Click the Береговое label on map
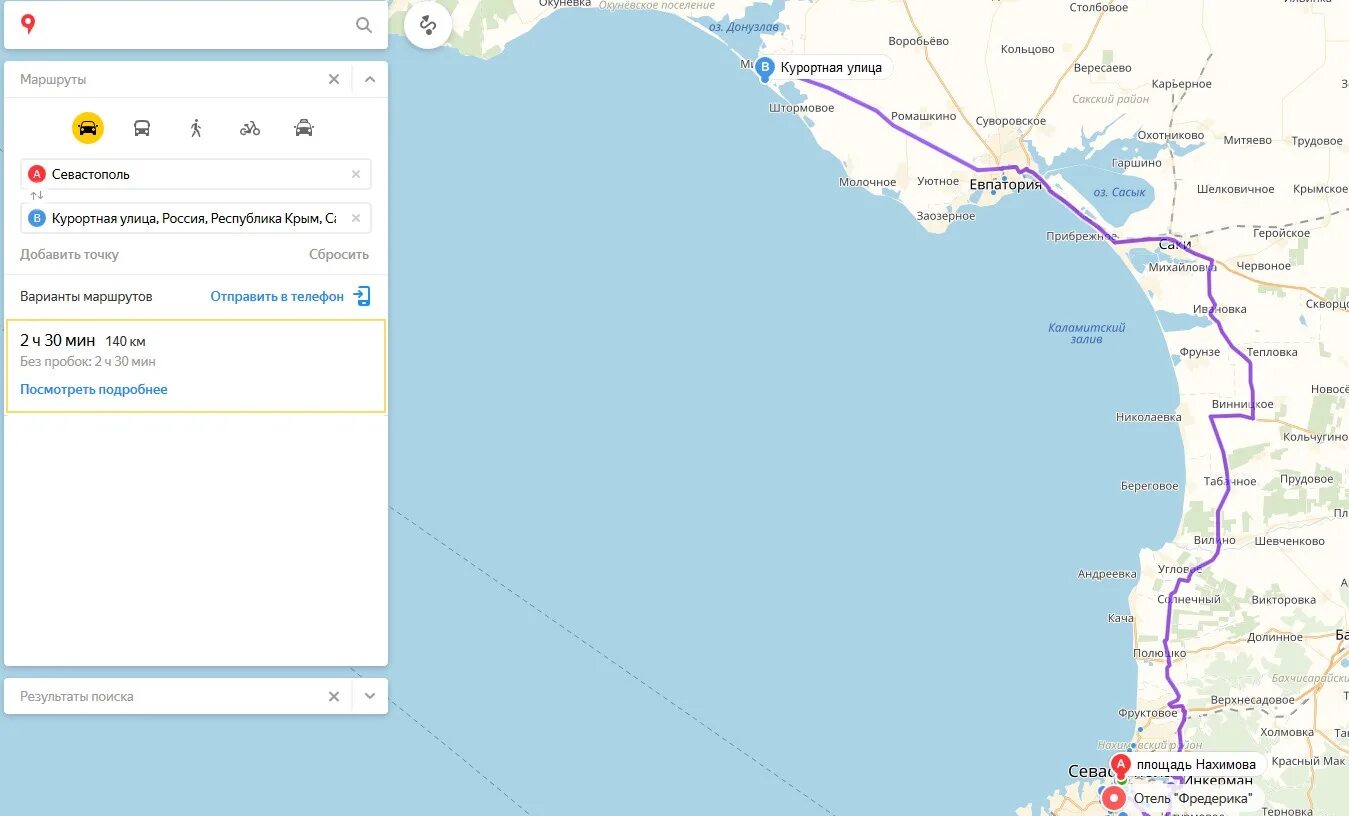This screenshot has height=816, width=1349. click(x=1149, y=486)
